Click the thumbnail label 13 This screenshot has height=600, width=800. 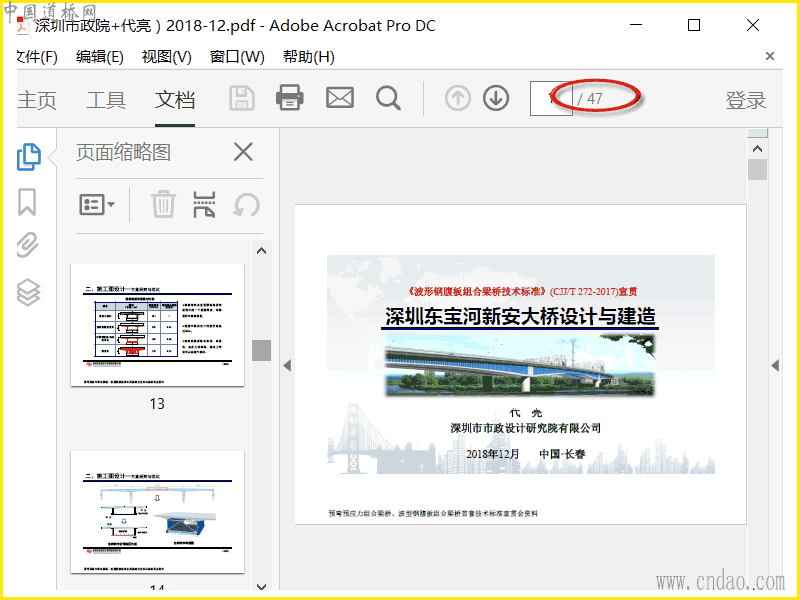[x=157, y=404]
